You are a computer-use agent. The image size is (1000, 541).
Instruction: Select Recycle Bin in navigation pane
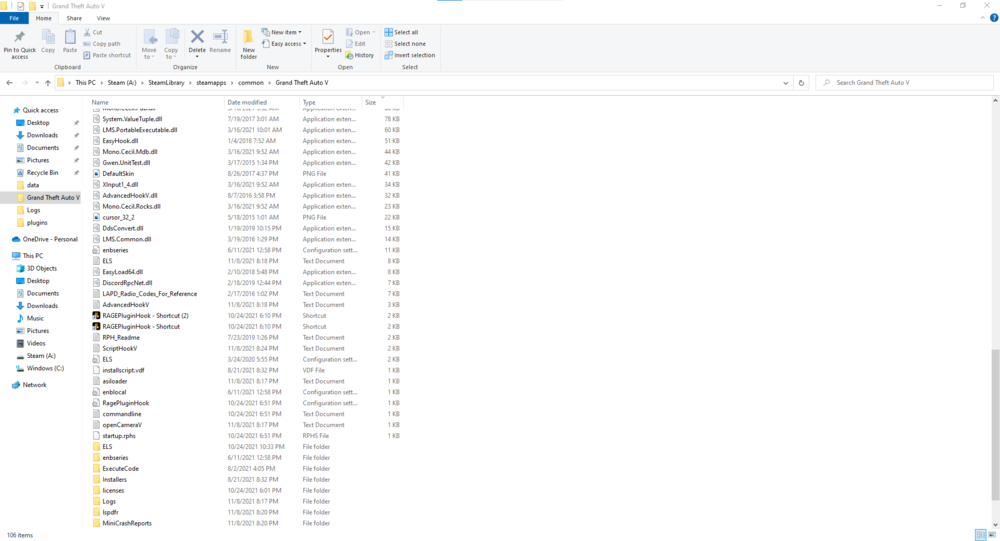click(x=42, y=172)
